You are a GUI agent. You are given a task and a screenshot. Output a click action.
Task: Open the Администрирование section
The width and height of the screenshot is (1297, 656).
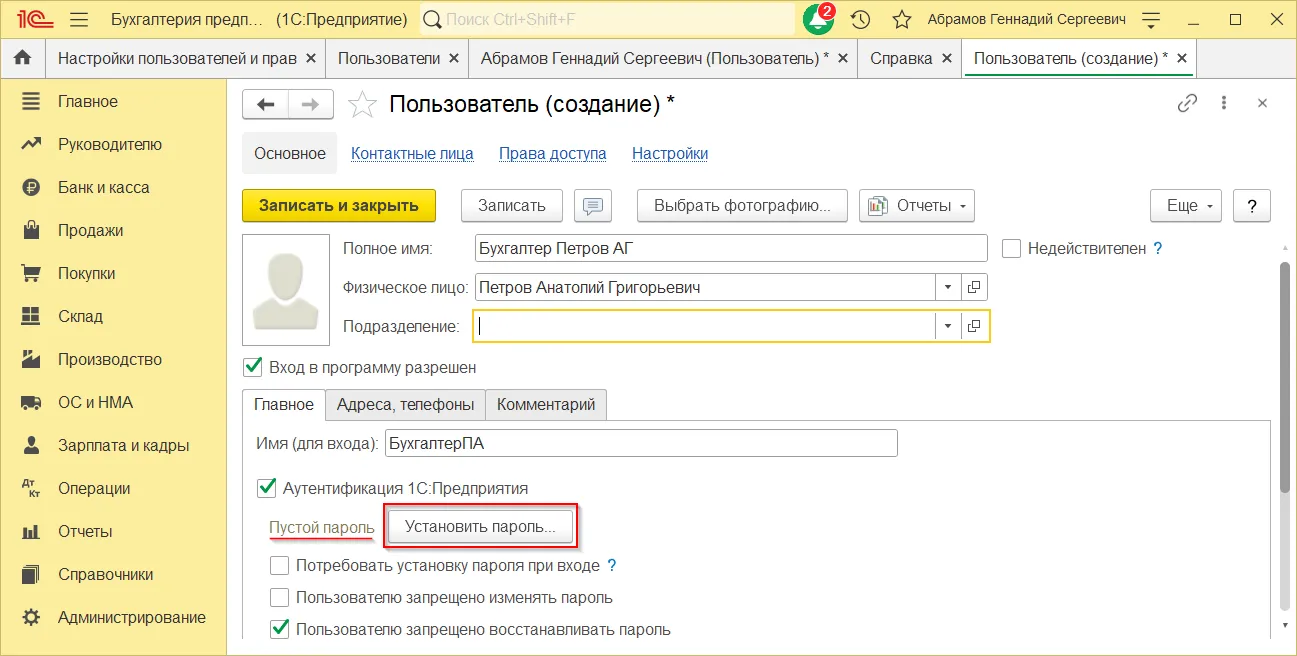click(x=131, y=617)
